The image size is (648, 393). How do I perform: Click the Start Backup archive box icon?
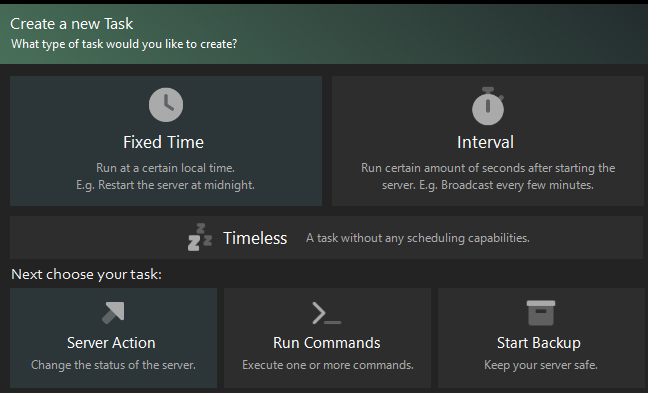(x=541, y=313)
